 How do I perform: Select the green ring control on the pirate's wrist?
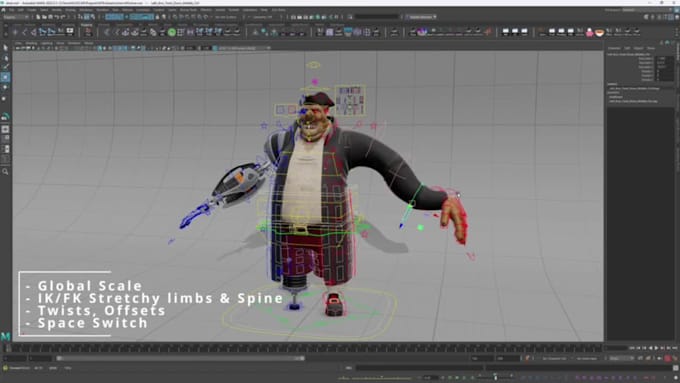click(416, 194)
